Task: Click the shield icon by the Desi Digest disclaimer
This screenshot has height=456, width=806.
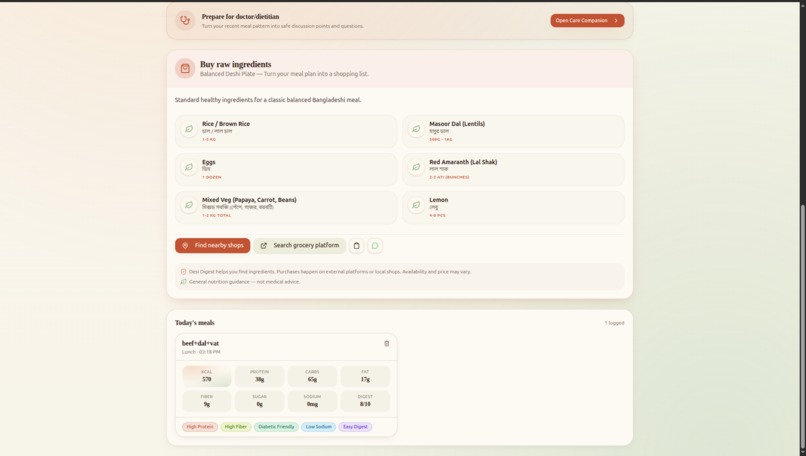Action: [x=184, y=271]
